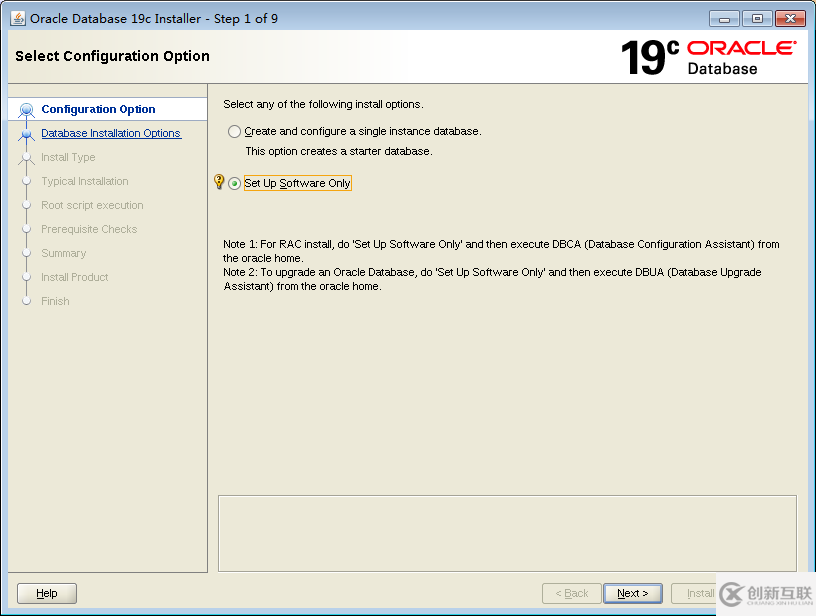Click the Root script execution step

[x=92, y=205]
